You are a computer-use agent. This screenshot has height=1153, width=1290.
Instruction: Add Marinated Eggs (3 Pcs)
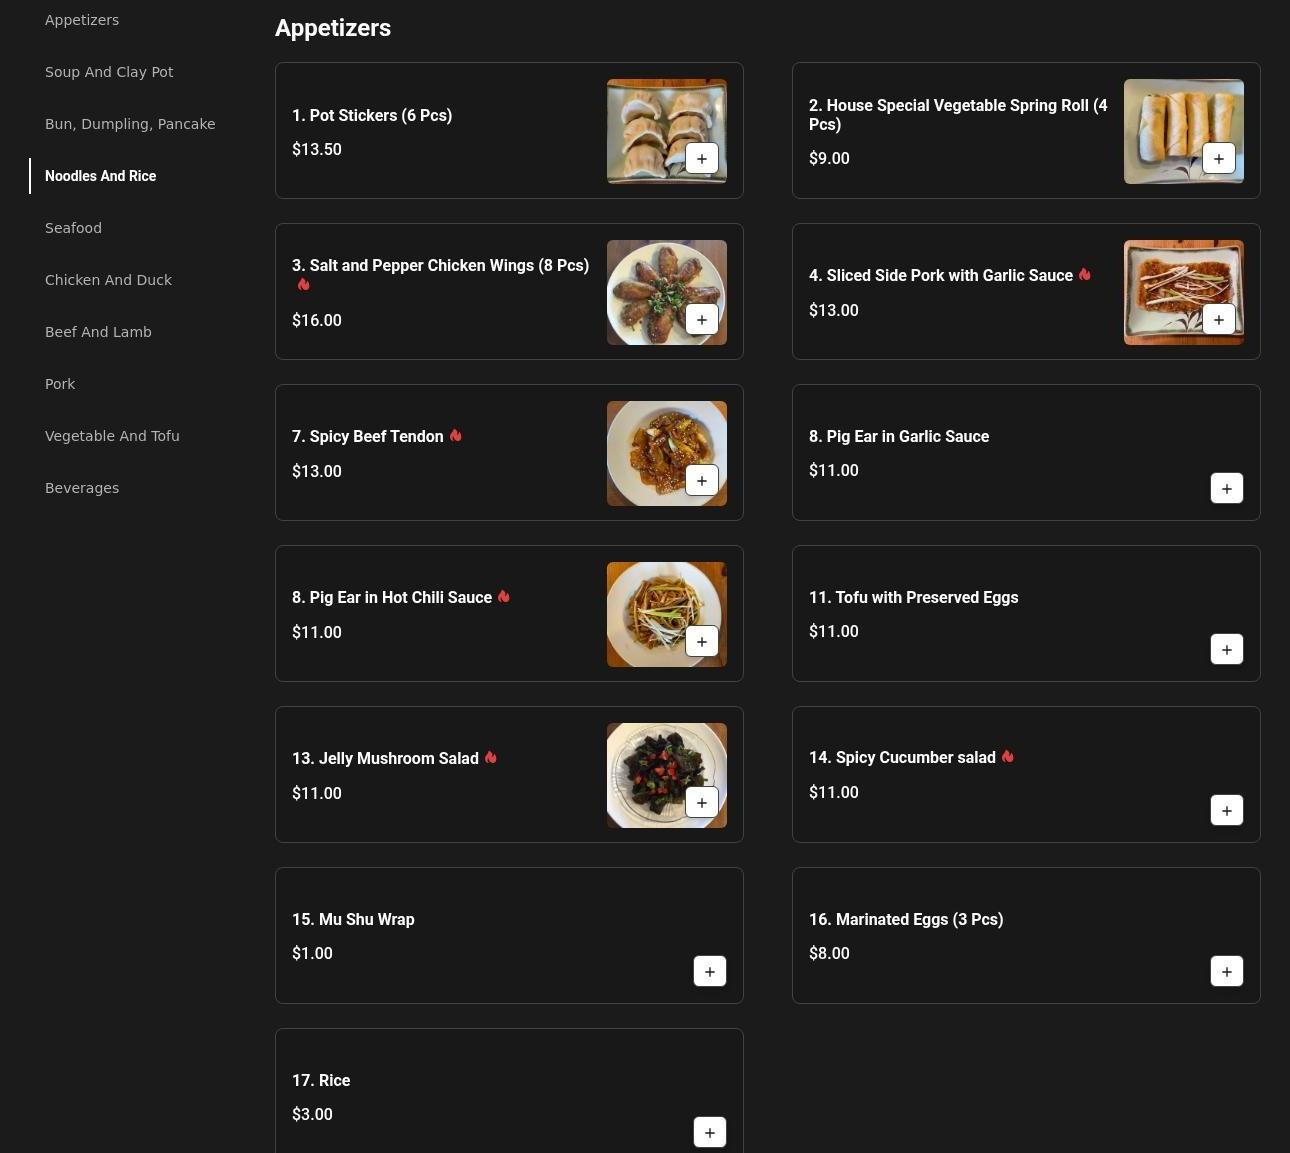pyautogui.click(x=1226, y=971)
